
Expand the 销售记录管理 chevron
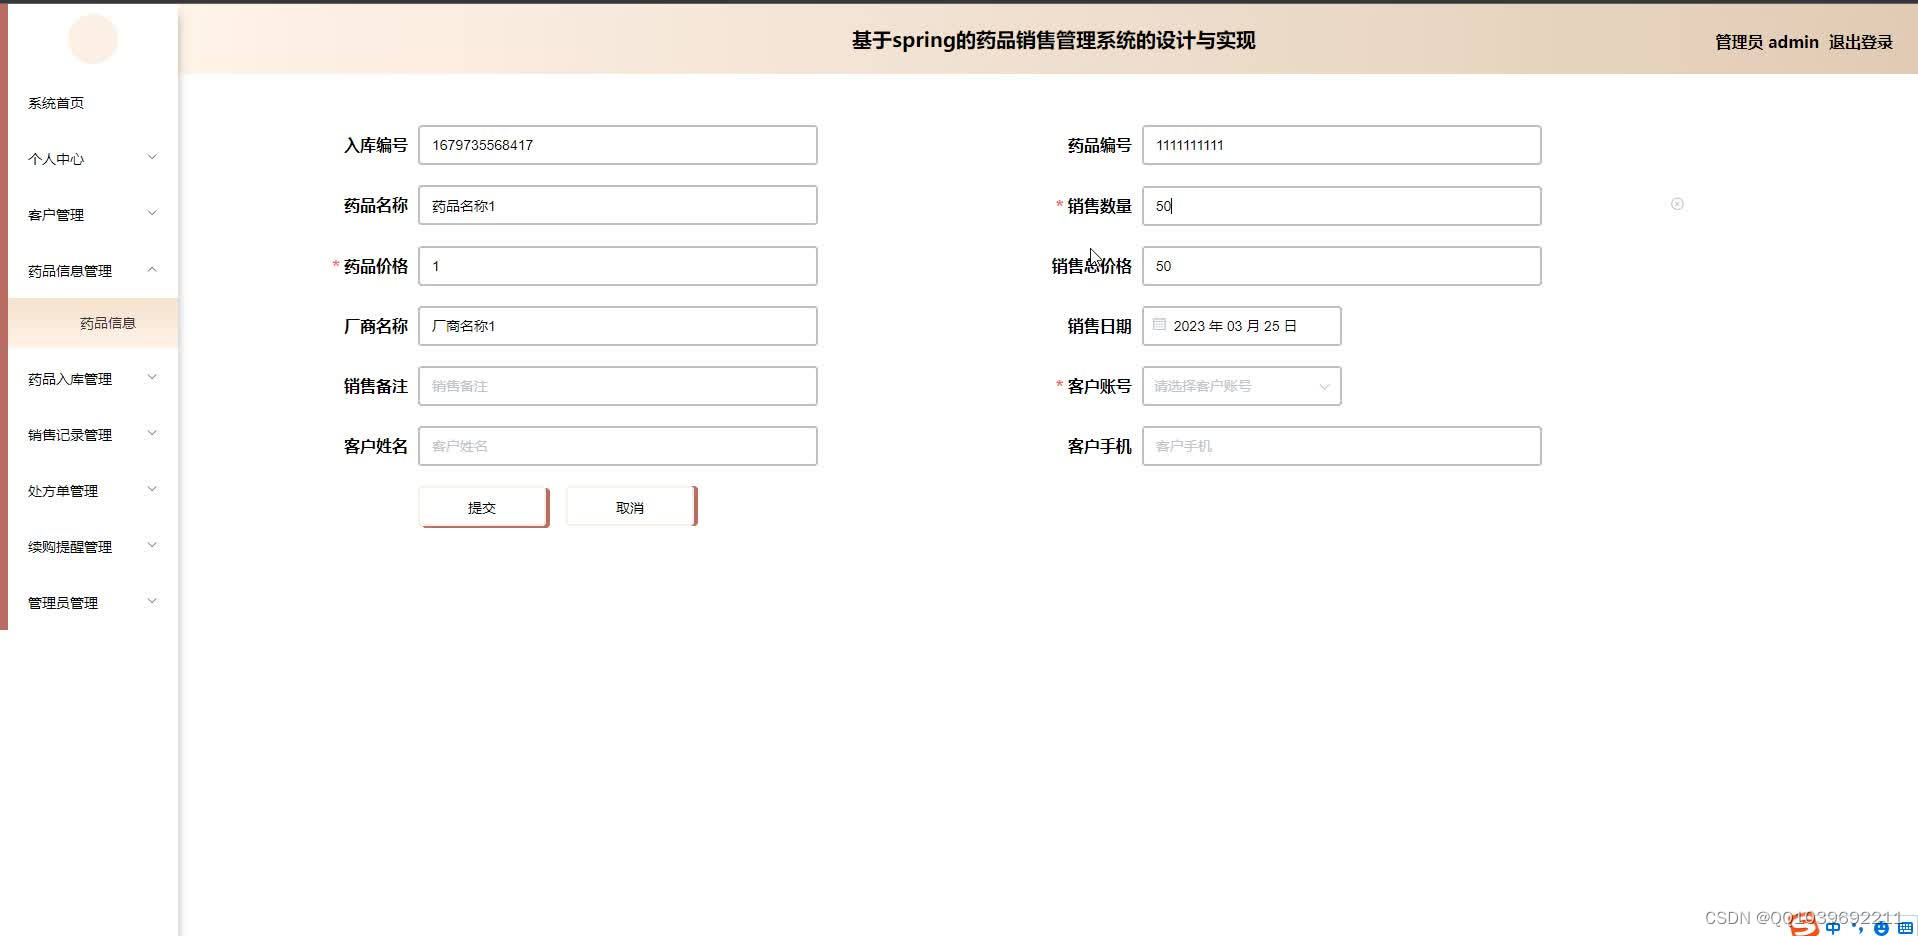click(152, 433)
